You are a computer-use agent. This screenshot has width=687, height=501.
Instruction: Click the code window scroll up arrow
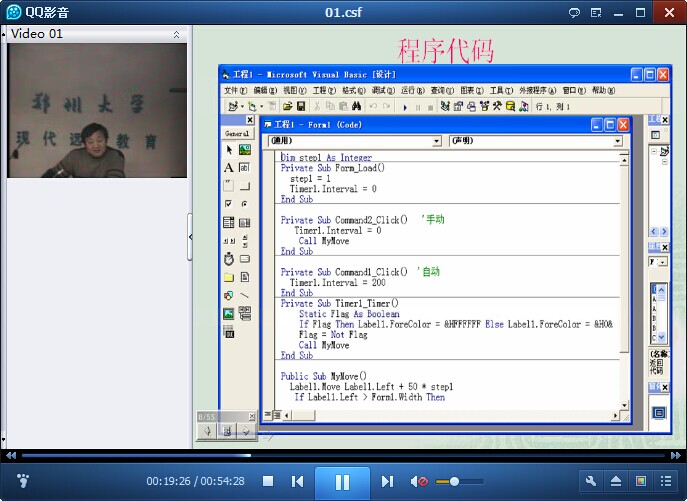624,160
